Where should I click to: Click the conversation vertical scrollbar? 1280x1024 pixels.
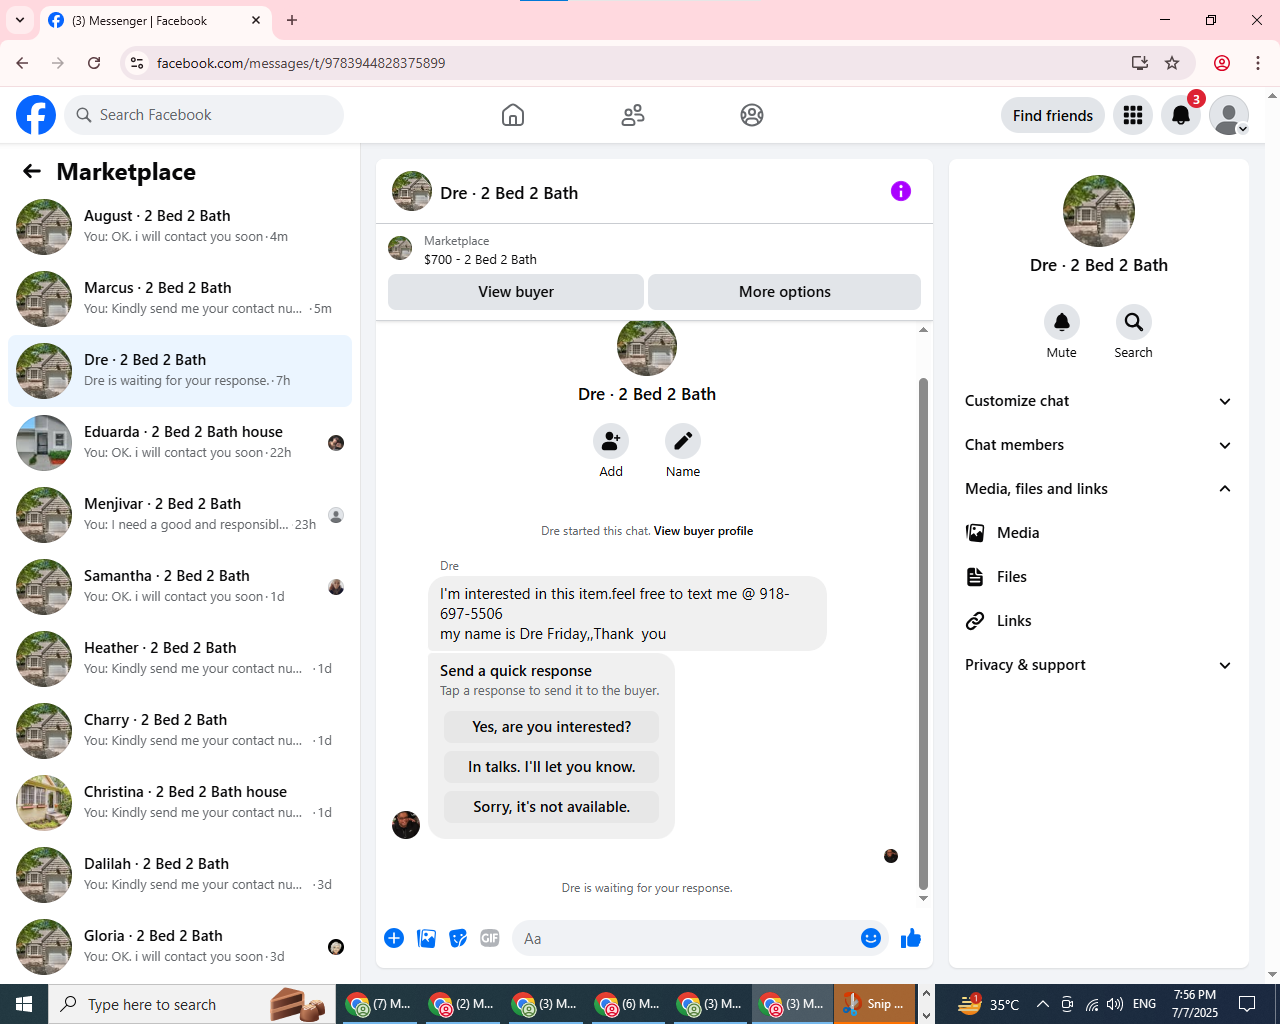click(x=923, y=633)
